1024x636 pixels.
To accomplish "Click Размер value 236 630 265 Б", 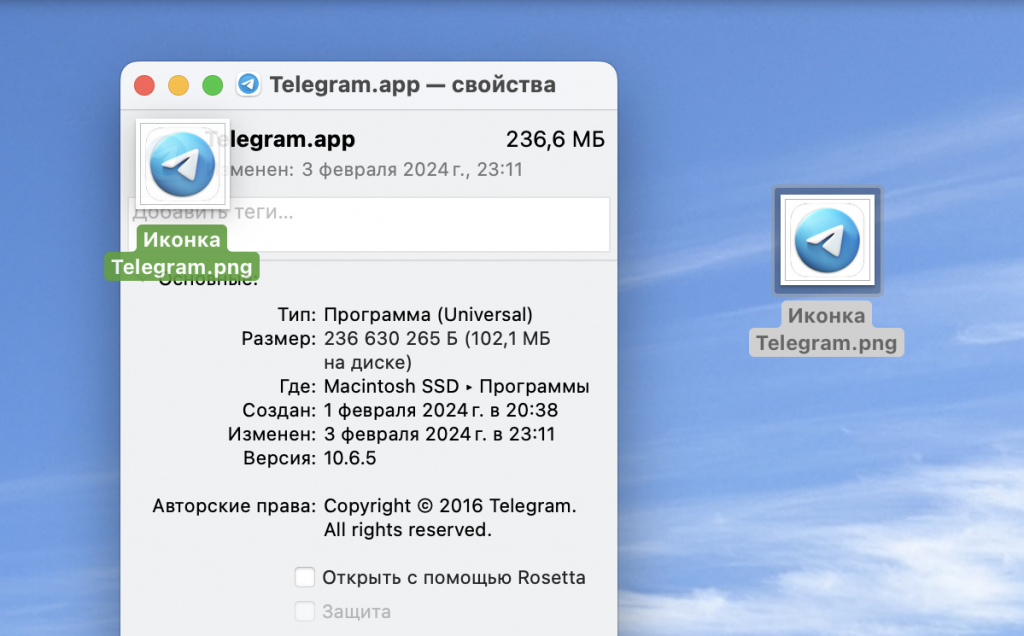I will (438, 350).
